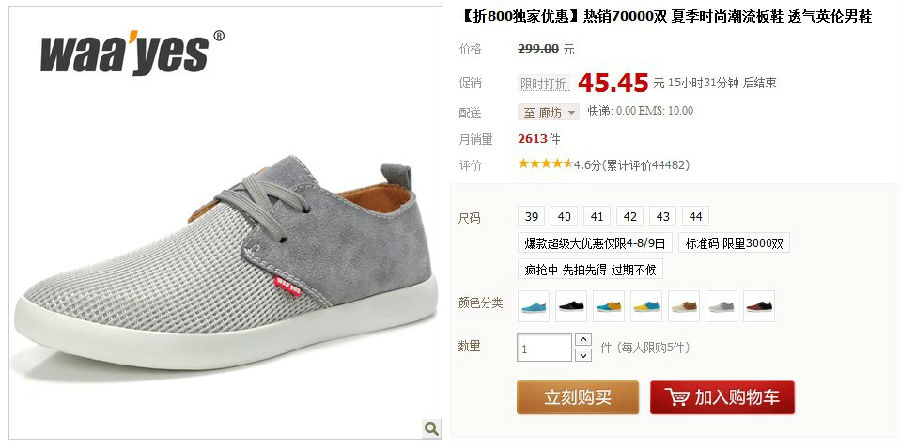Click the 立刻购买 buy now button

[x=578, y=397]
